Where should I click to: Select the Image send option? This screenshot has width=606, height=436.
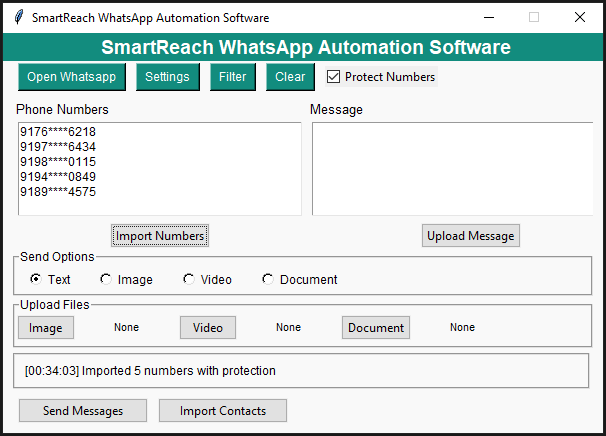(106, 279)
